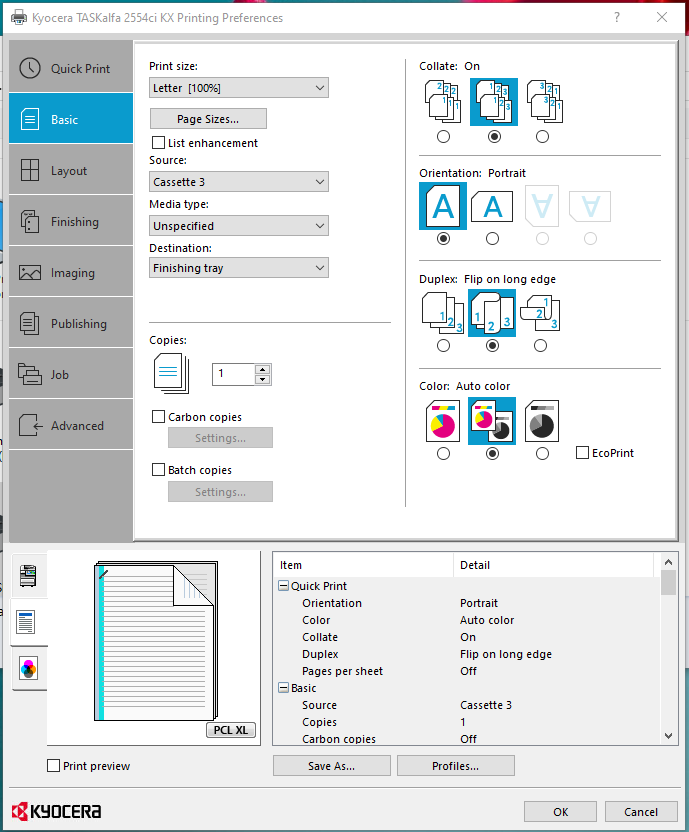Show the page layout preview icon
Viewport: 689px width, 832px height.
pos(26,622)
